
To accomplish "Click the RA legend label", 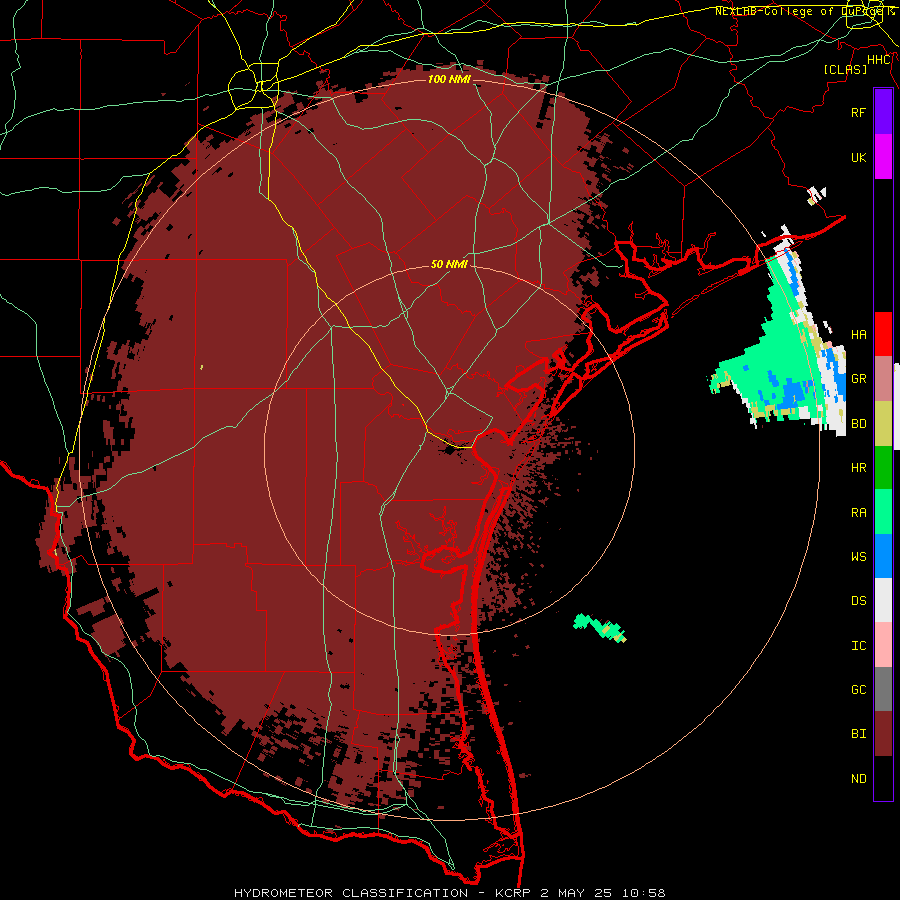I will point(859,513).
